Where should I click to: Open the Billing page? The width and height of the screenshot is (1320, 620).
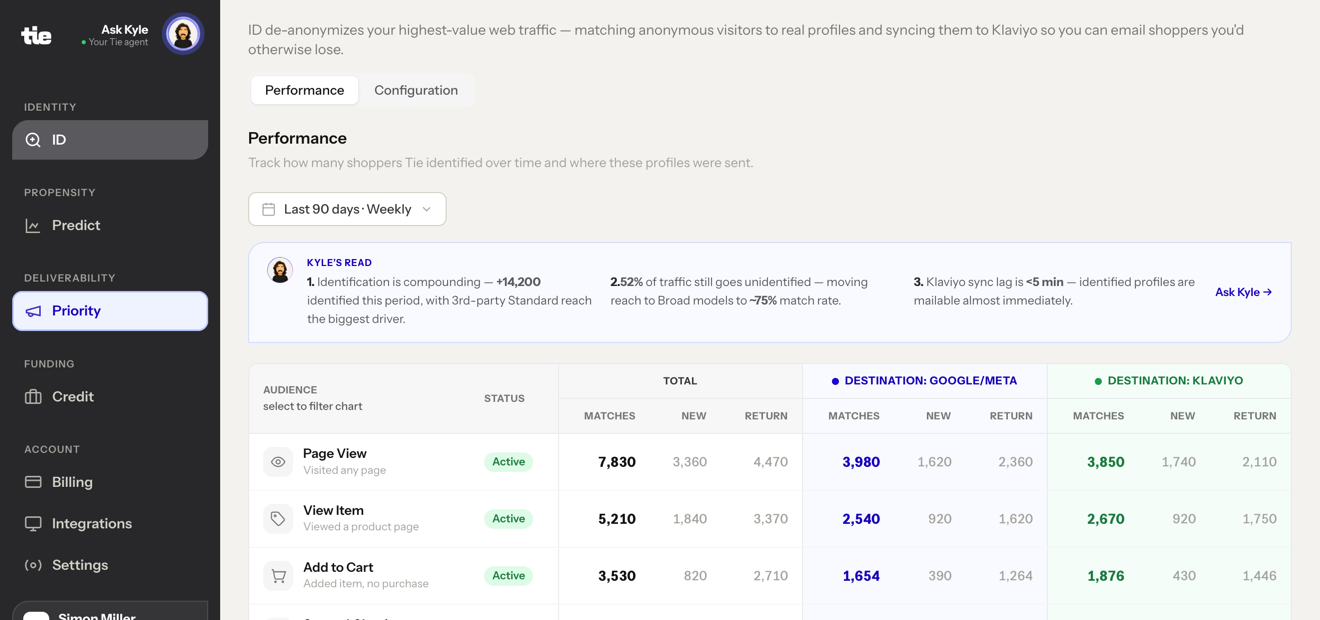[x=110, y=482]
